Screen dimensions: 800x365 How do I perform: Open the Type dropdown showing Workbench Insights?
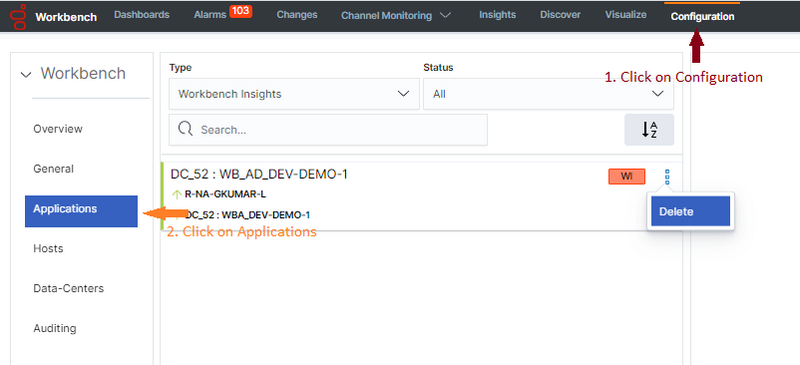coord(294,94)
